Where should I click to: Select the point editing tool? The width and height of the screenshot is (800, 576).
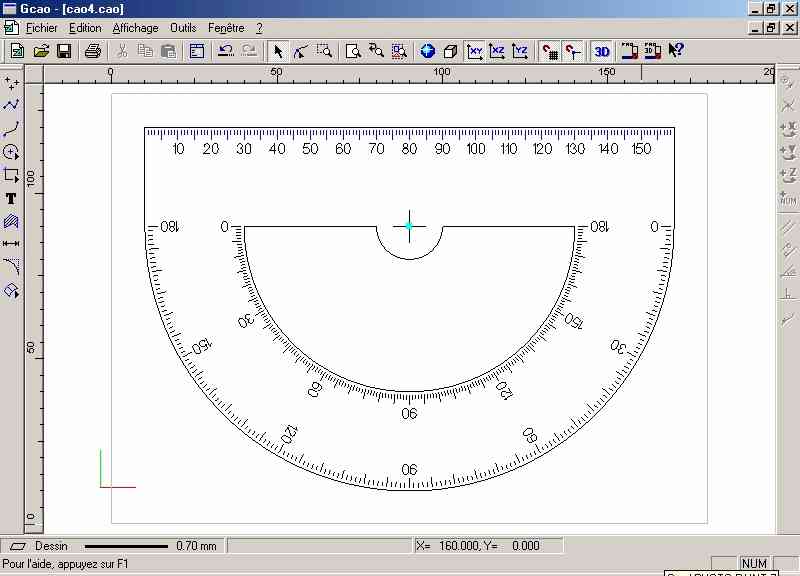[x=301, y=51]
